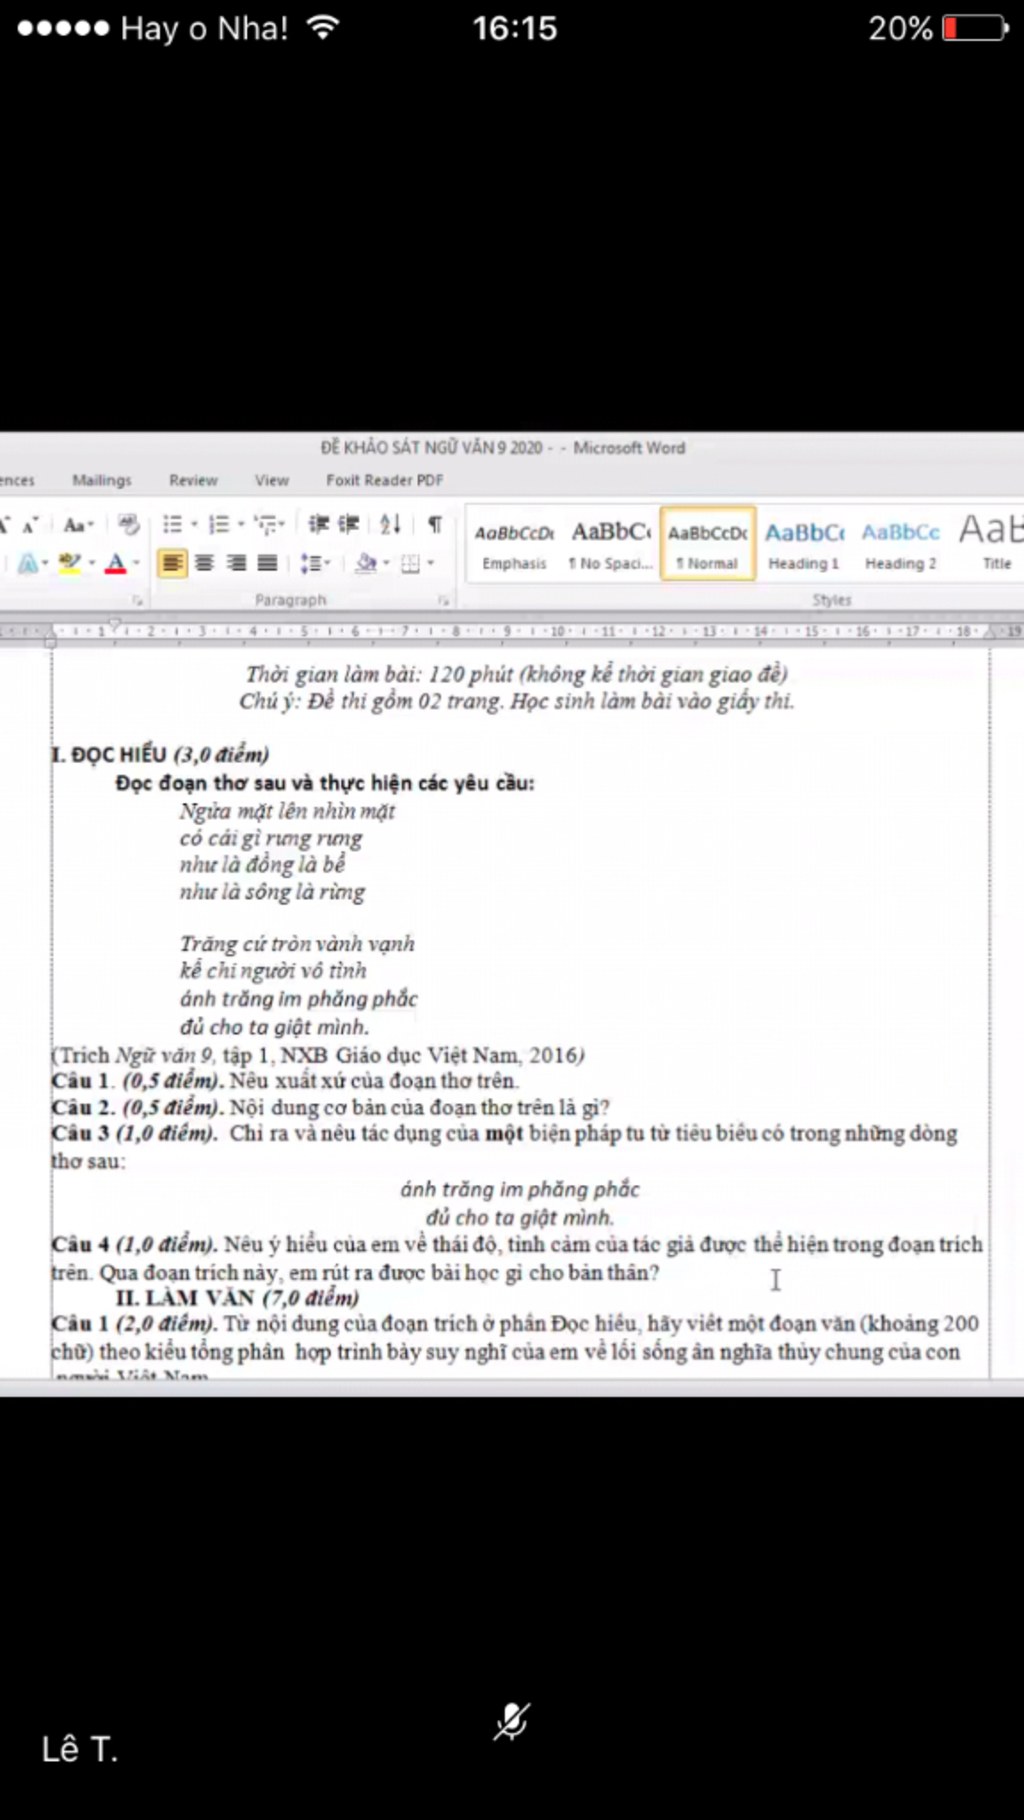Apply the Title style
The image size is (1024, 1820).
click(x=990, y=545)
